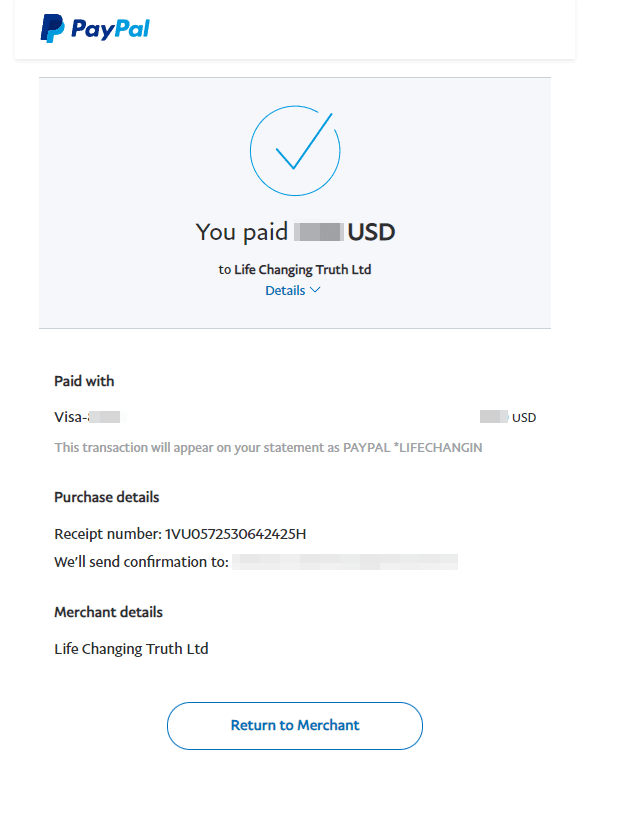This screenshot has height=823, width=624.
Task: Select the blurred amount in the heading
Action: (318, 232)
